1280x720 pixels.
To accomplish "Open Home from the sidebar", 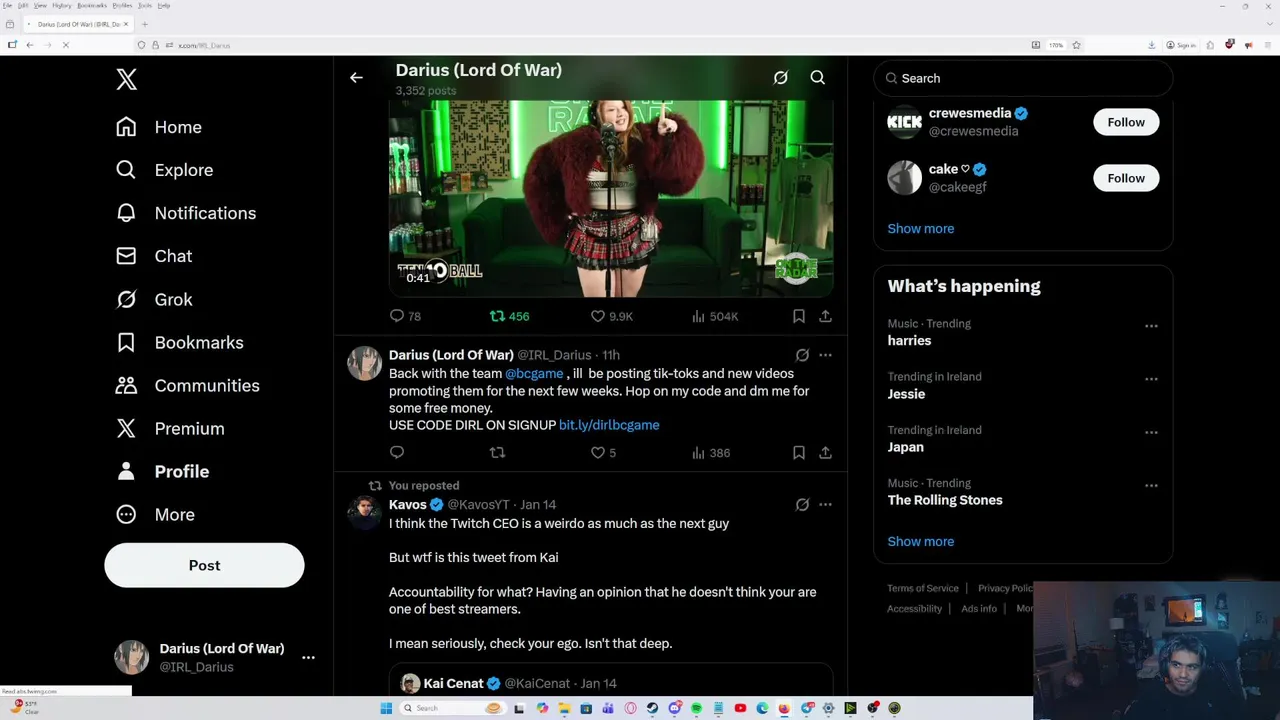I will click(x=159, y=127).
